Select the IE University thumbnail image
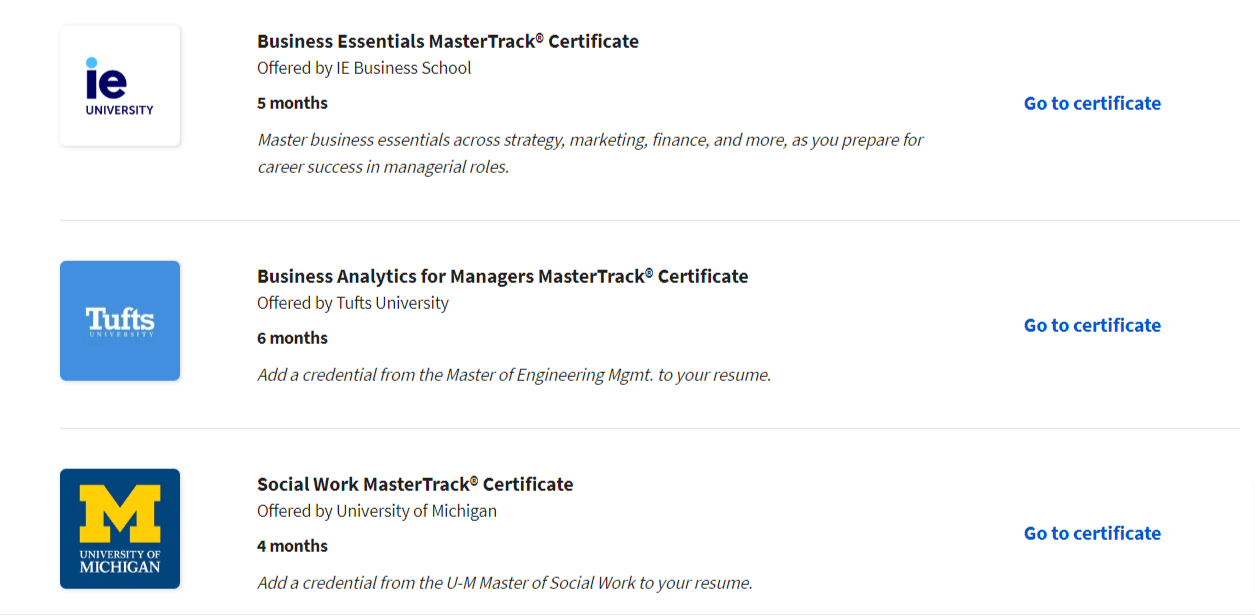 (x=119, y=85)
